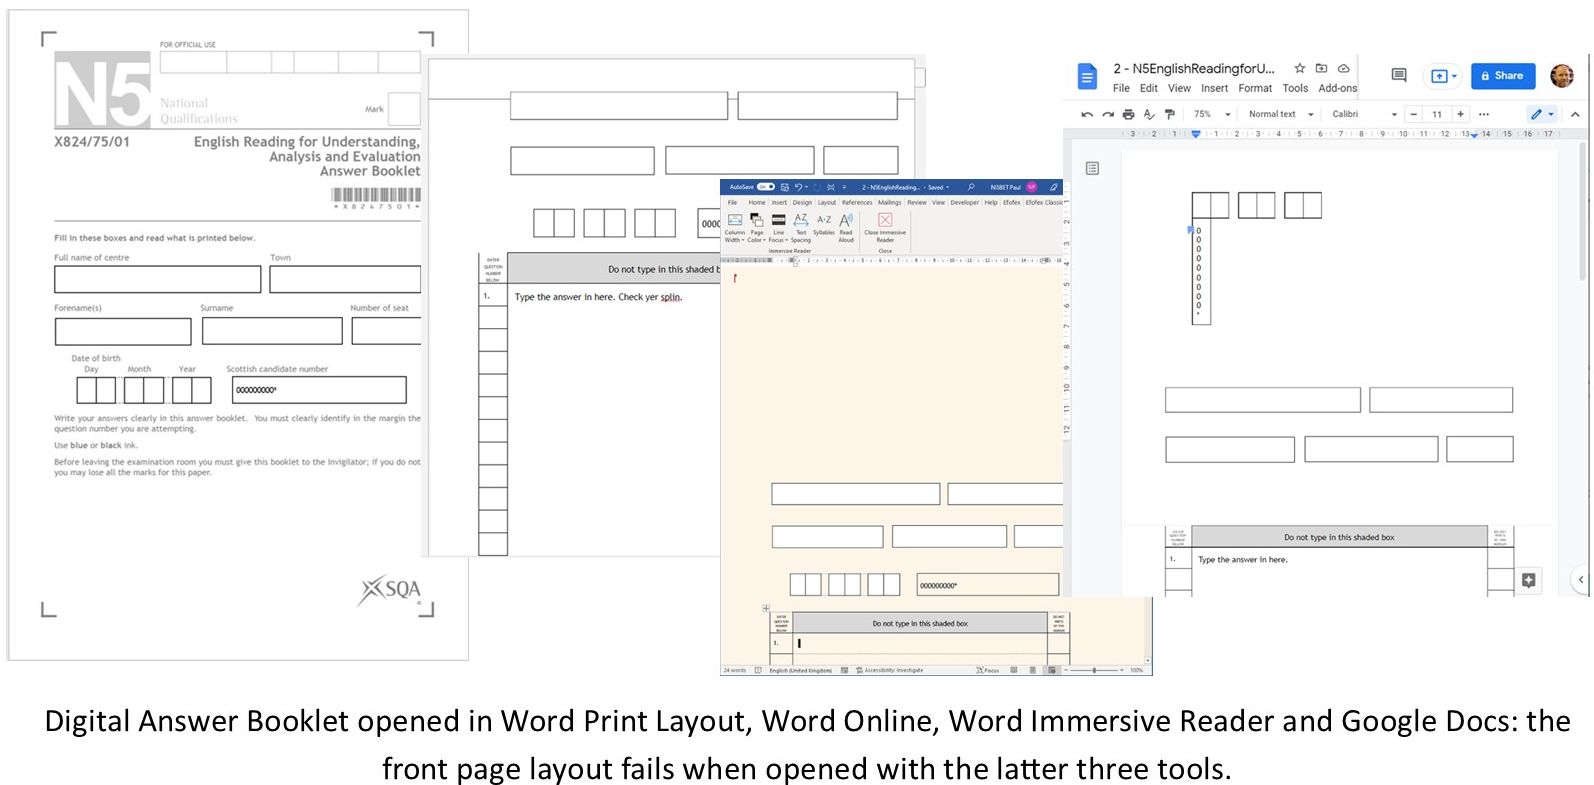Open Word File tab
Viewport: 1594px width, 785px height.
[732, 202]
